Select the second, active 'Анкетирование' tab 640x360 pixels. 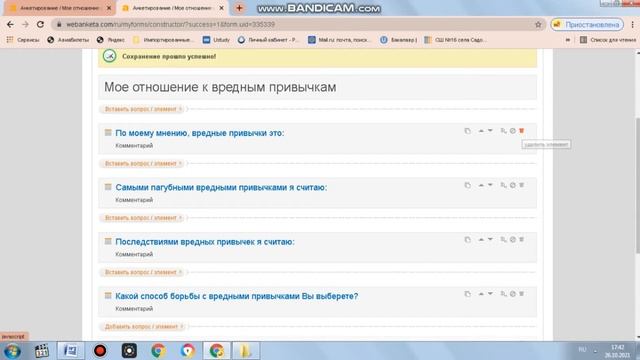click(172, 8)
